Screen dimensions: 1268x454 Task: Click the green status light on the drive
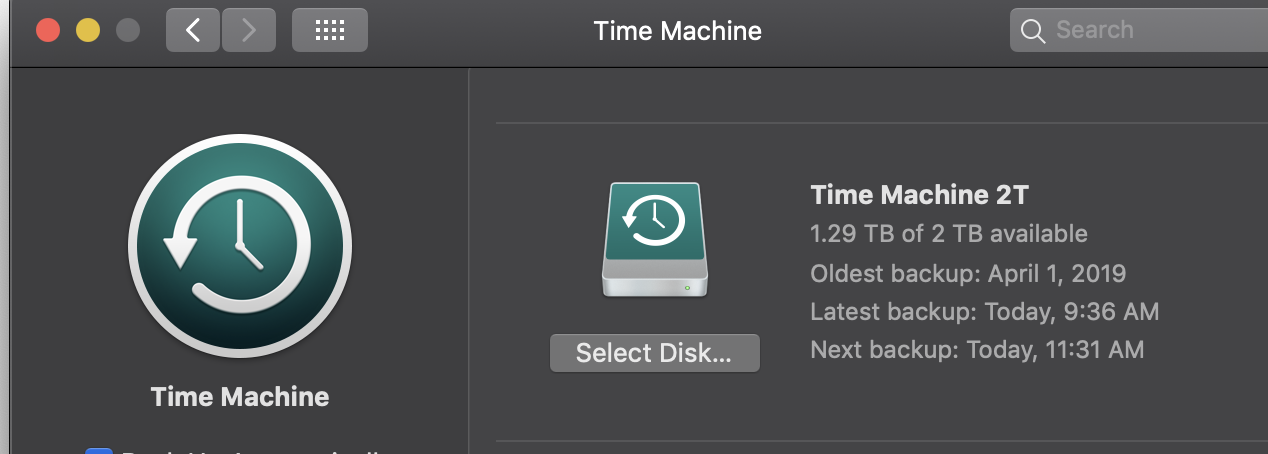(x=687, y=288)
